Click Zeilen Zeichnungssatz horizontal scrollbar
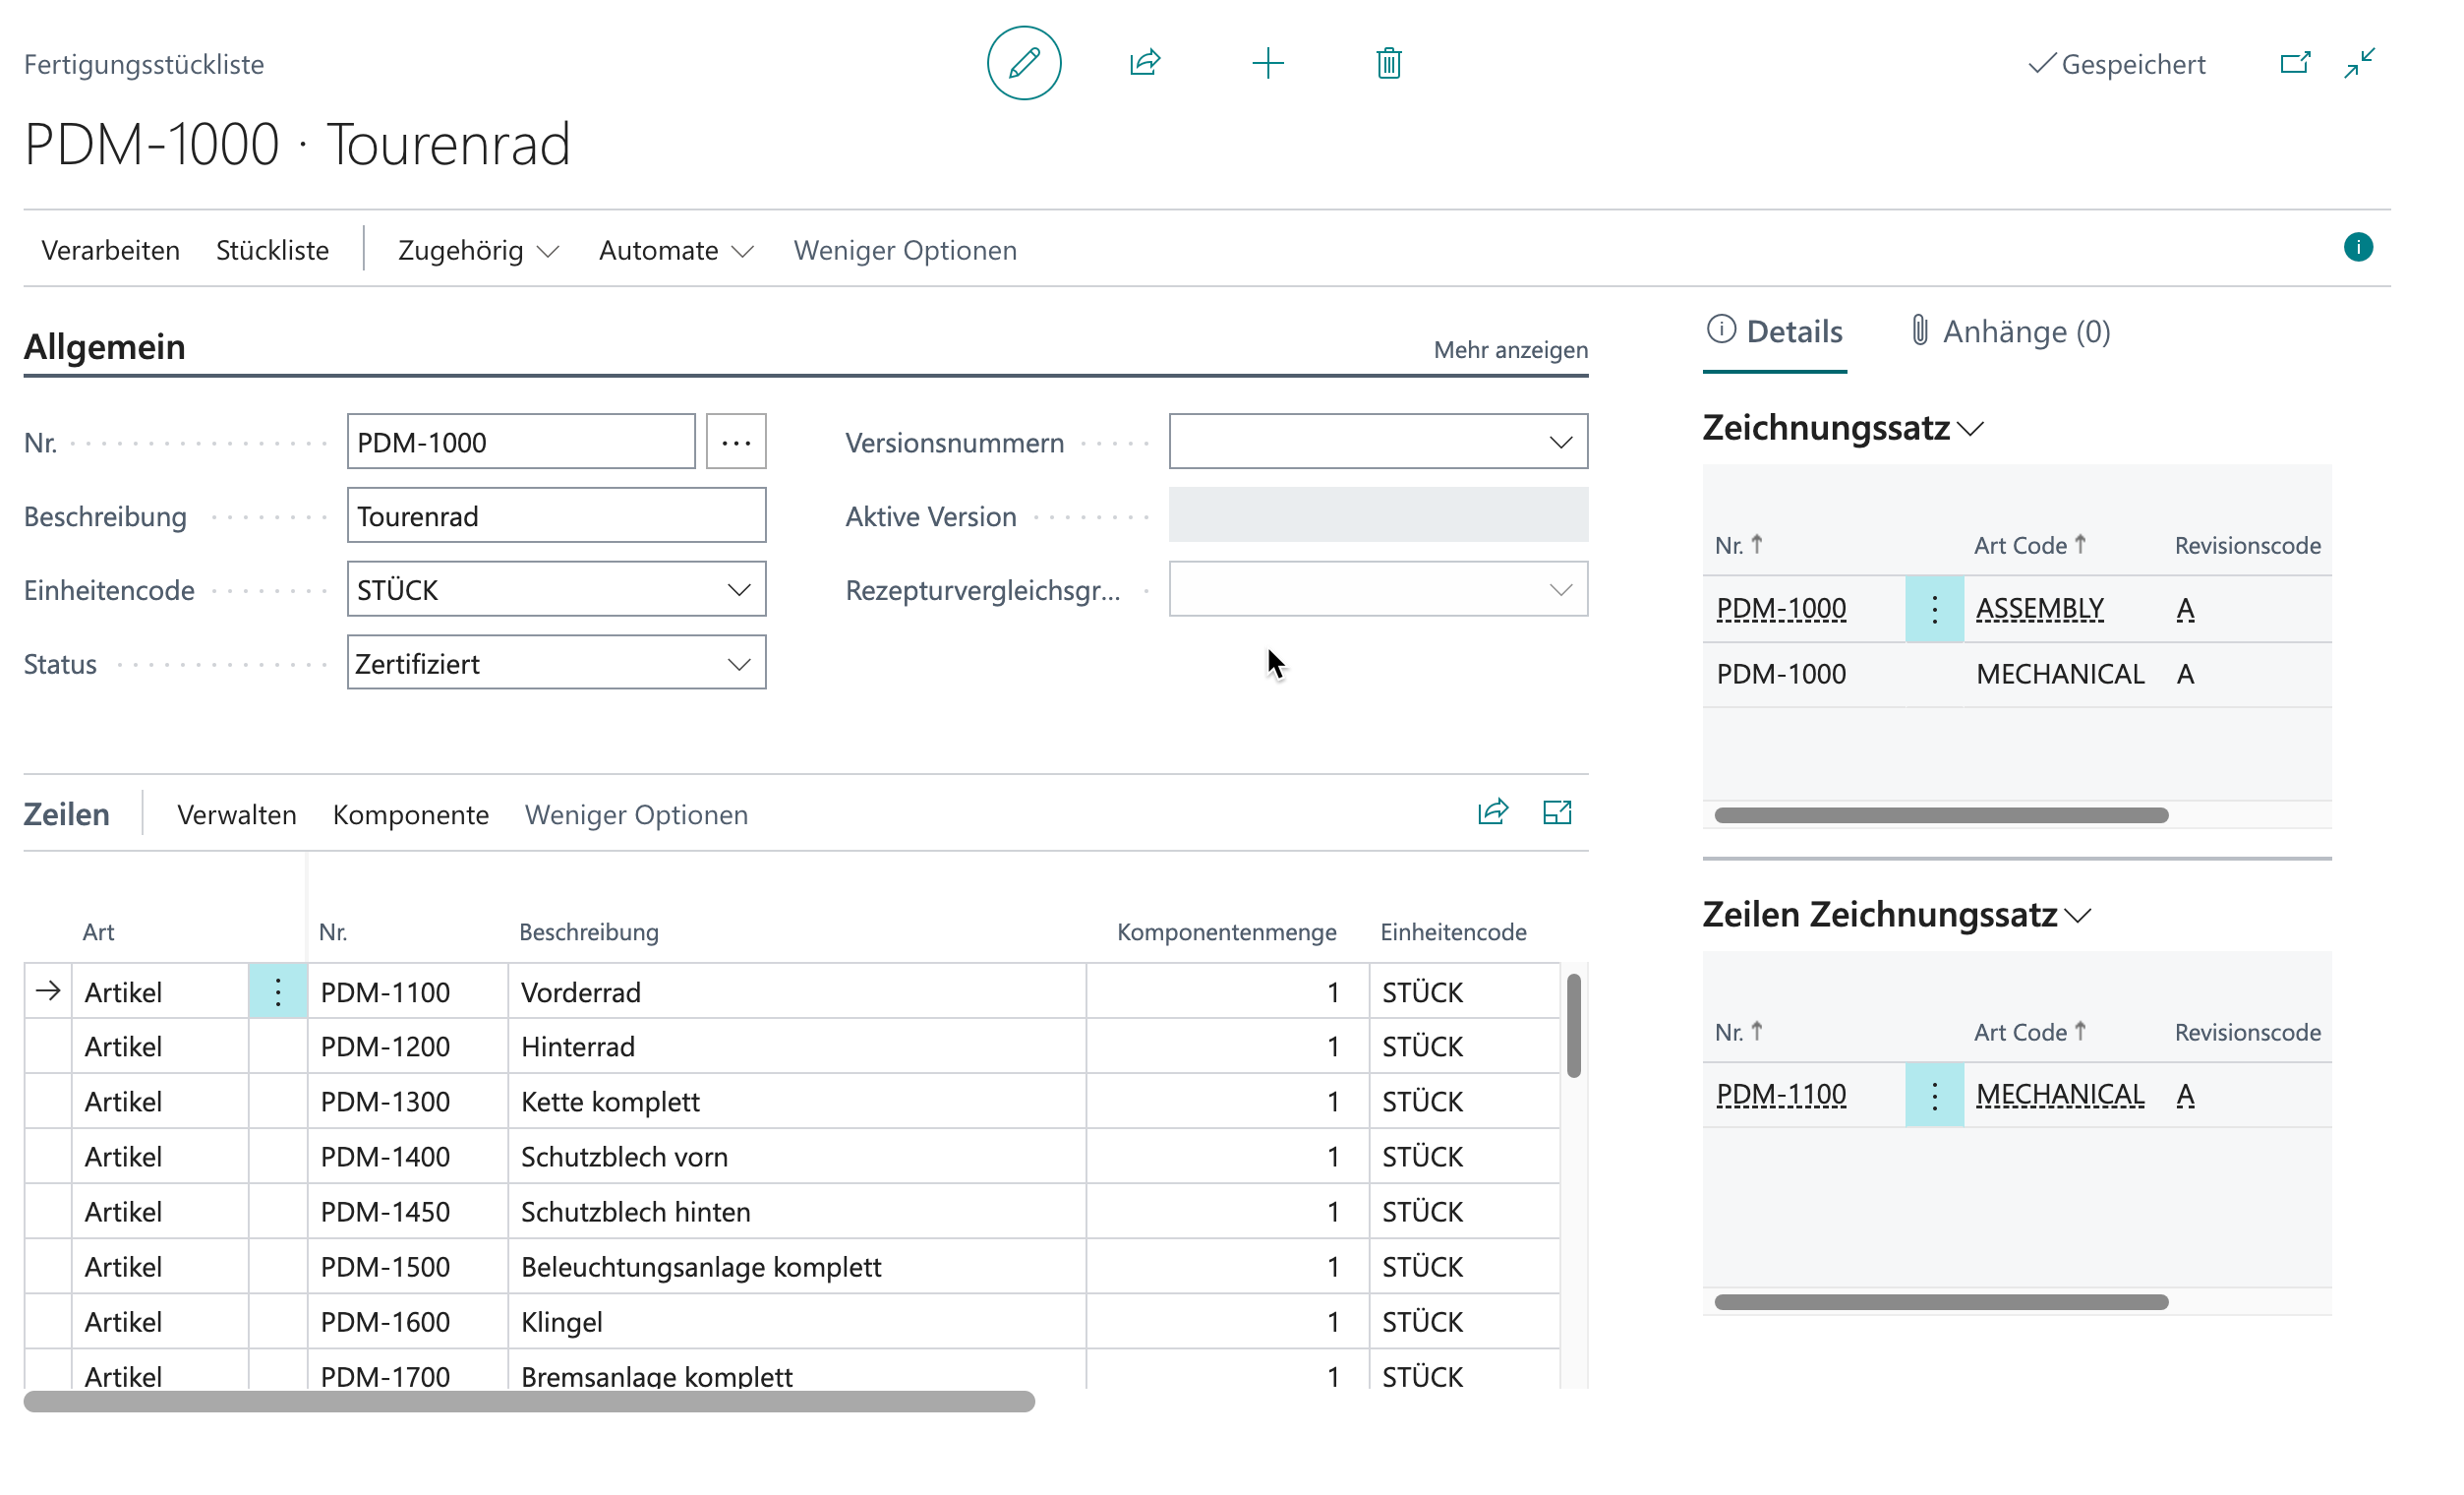The image size is (2464, 1495). tap(1940, 1301)
